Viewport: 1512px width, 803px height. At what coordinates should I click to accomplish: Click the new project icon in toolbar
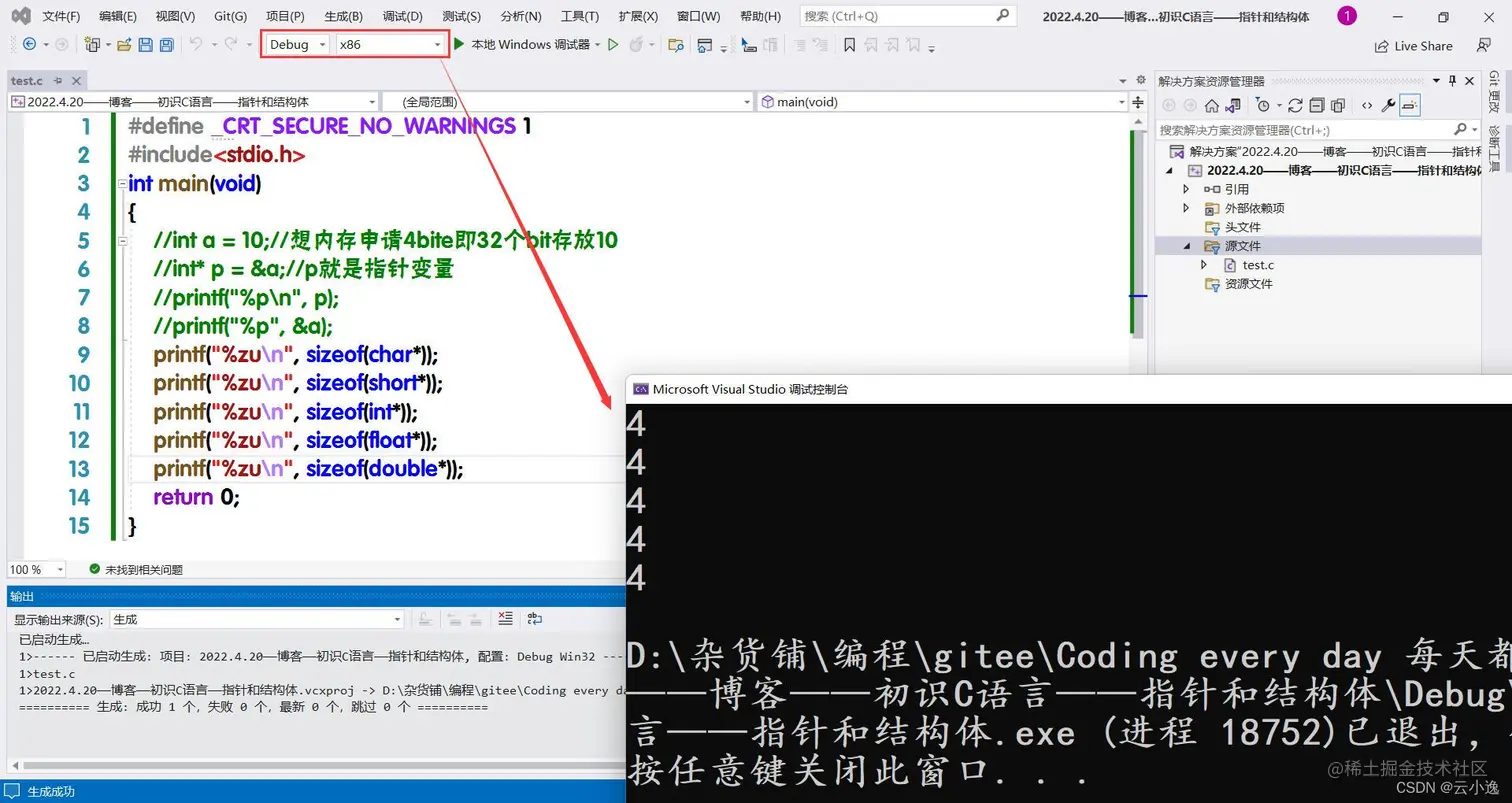point(92,45)
